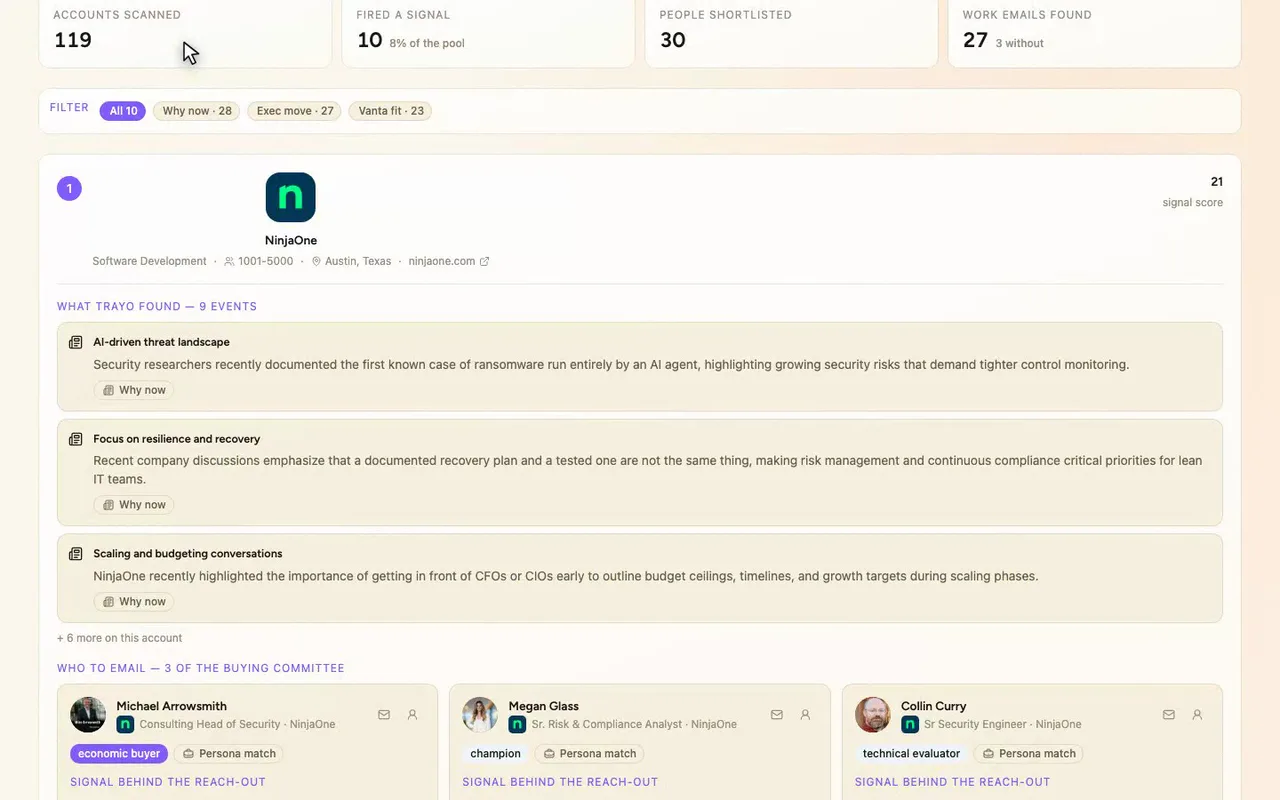Click the Accounts Scanned 119 stat card
The height and width of the screenshot is (800, 1280).
point(185,32)
